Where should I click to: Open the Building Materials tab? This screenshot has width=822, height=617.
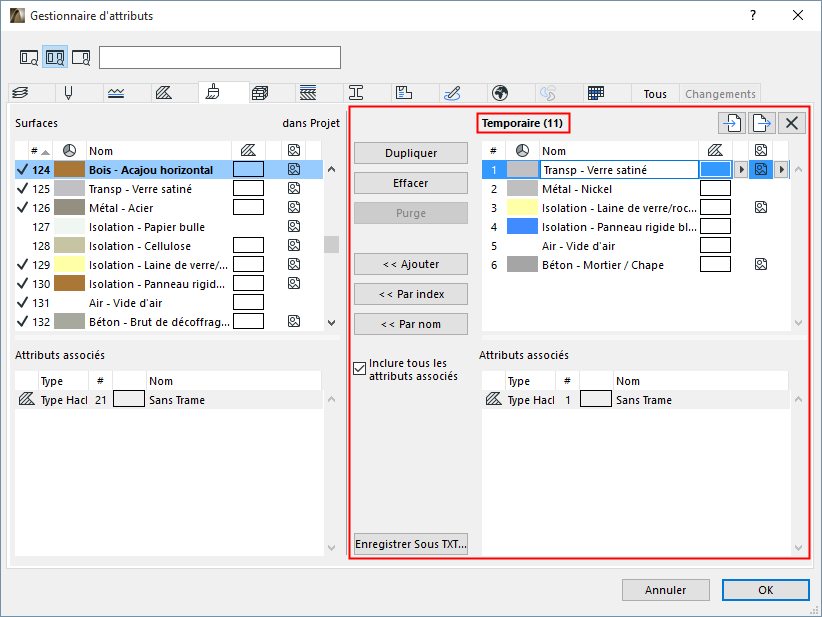[x=259, y=93]
